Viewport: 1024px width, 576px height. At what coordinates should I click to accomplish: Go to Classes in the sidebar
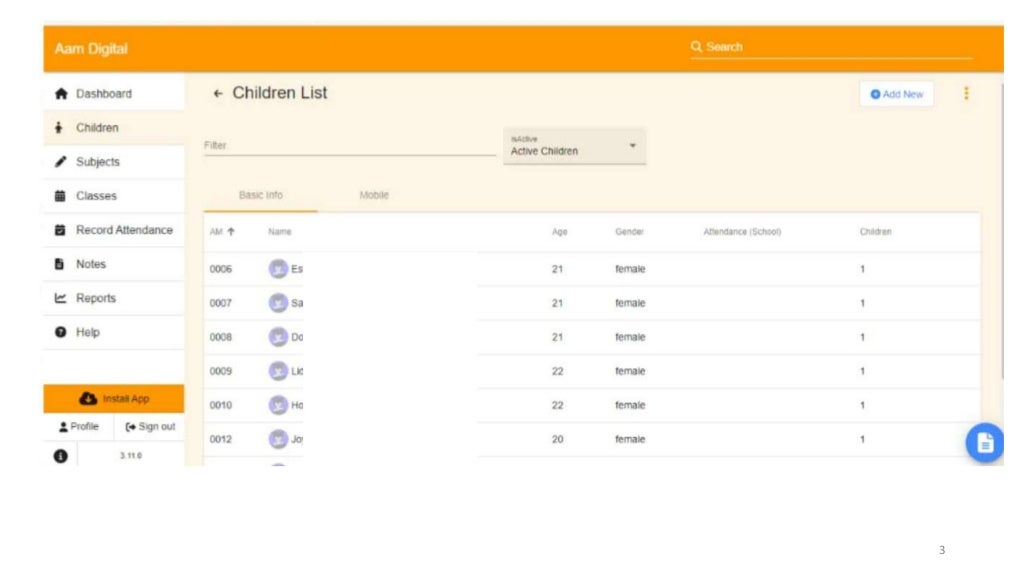click(114, 195)
